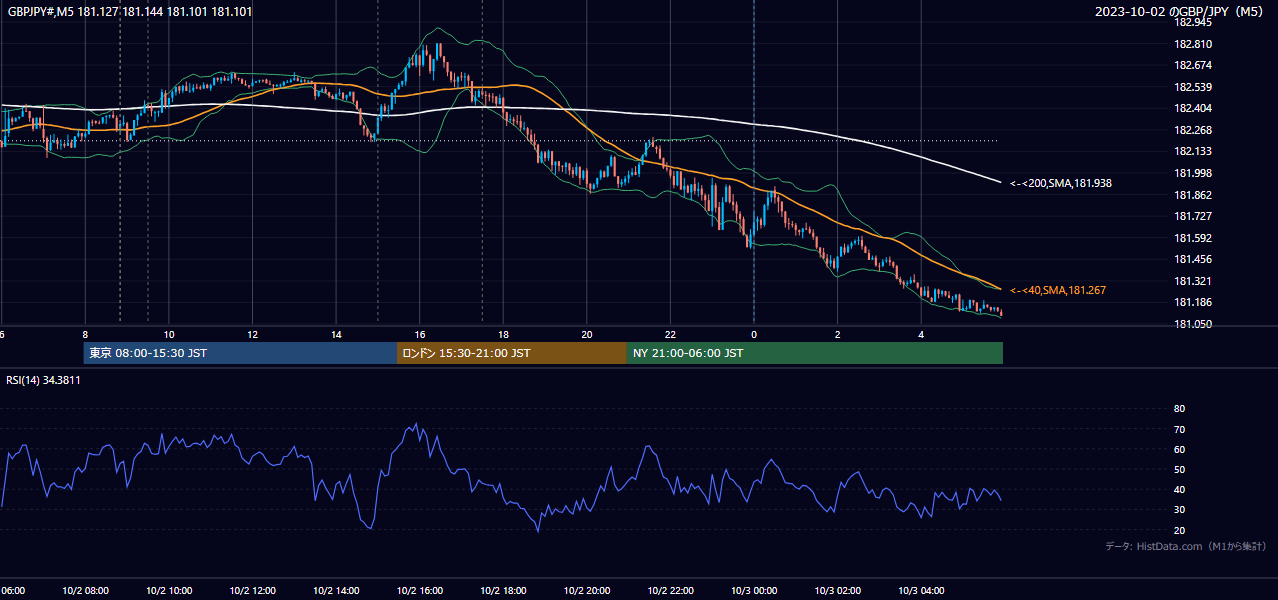Click the 2023-10-02 GBP/JPY (M5) chart title
Screen dimensions: 1278x600
pyautogui.click(x=1180, y=12)
